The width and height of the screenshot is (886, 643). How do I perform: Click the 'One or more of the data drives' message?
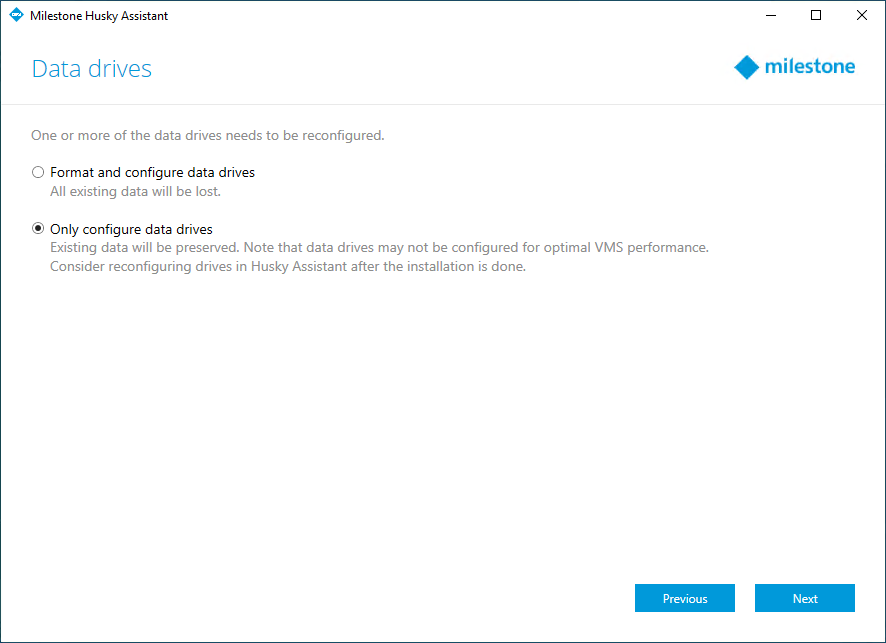point(208,136)
